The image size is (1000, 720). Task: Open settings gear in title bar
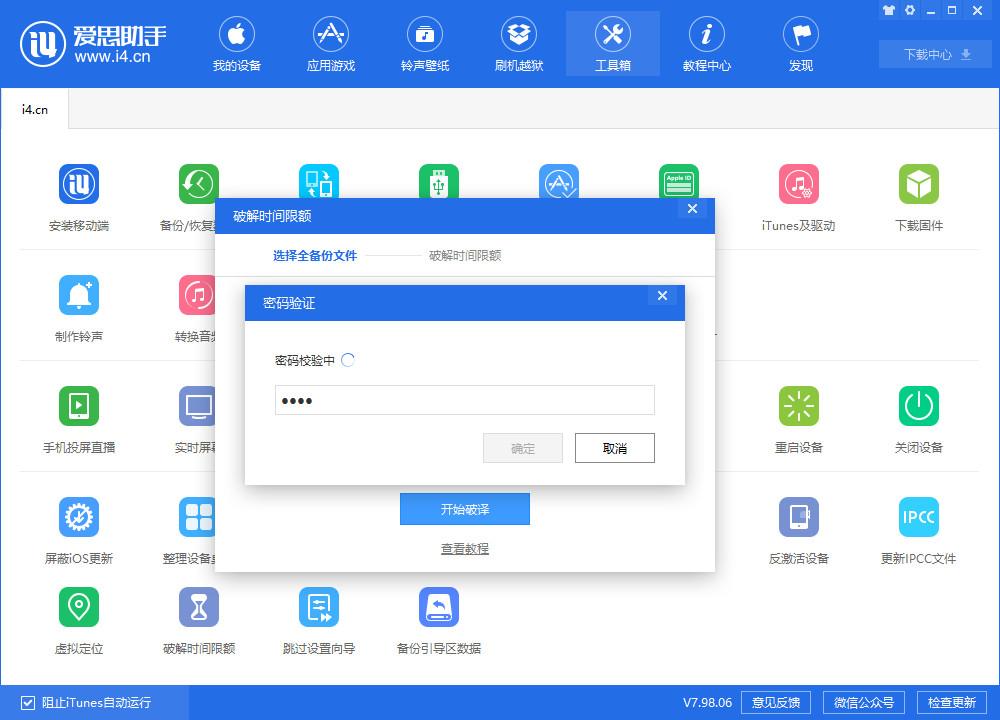[910, 10]
